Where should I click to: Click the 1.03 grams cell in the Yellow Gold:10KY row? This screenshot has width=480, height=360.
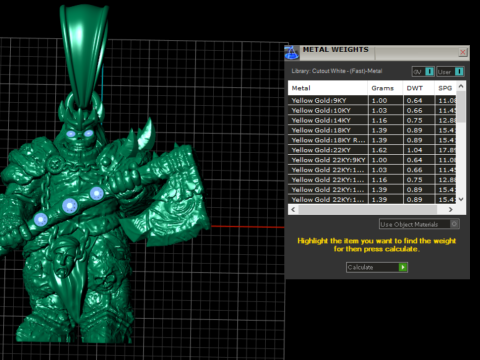coord(385,110)
